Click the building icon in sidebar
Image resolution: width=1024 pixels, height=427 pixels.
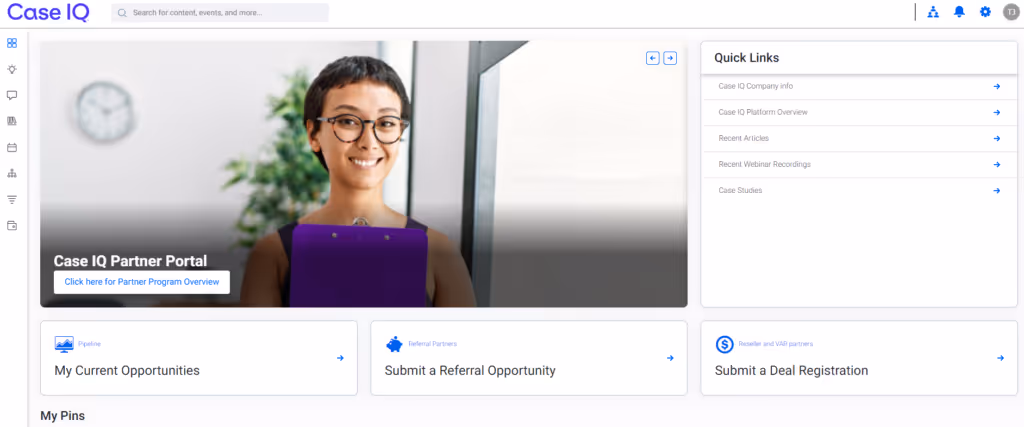[x=12, y=121]
